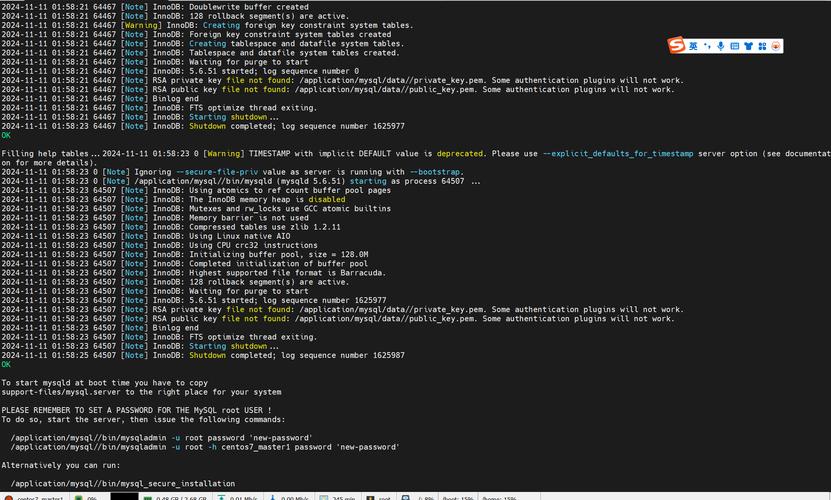Screen dimensions: 831x500
Task: Click '5.6.51 started; log sequence number 0'
Action: click(x=274, y=71)
